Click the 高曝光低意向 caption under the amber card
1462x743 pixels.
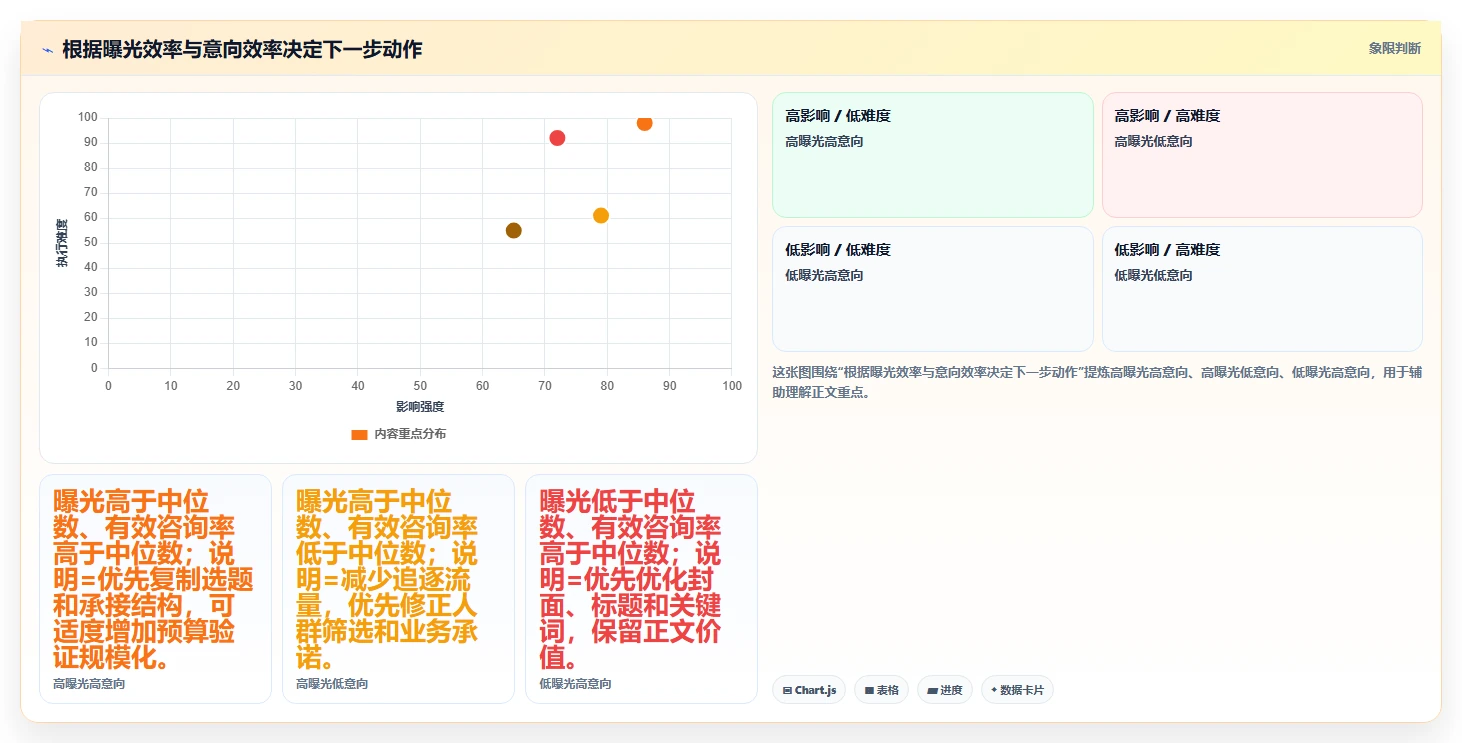click(332, 684)
